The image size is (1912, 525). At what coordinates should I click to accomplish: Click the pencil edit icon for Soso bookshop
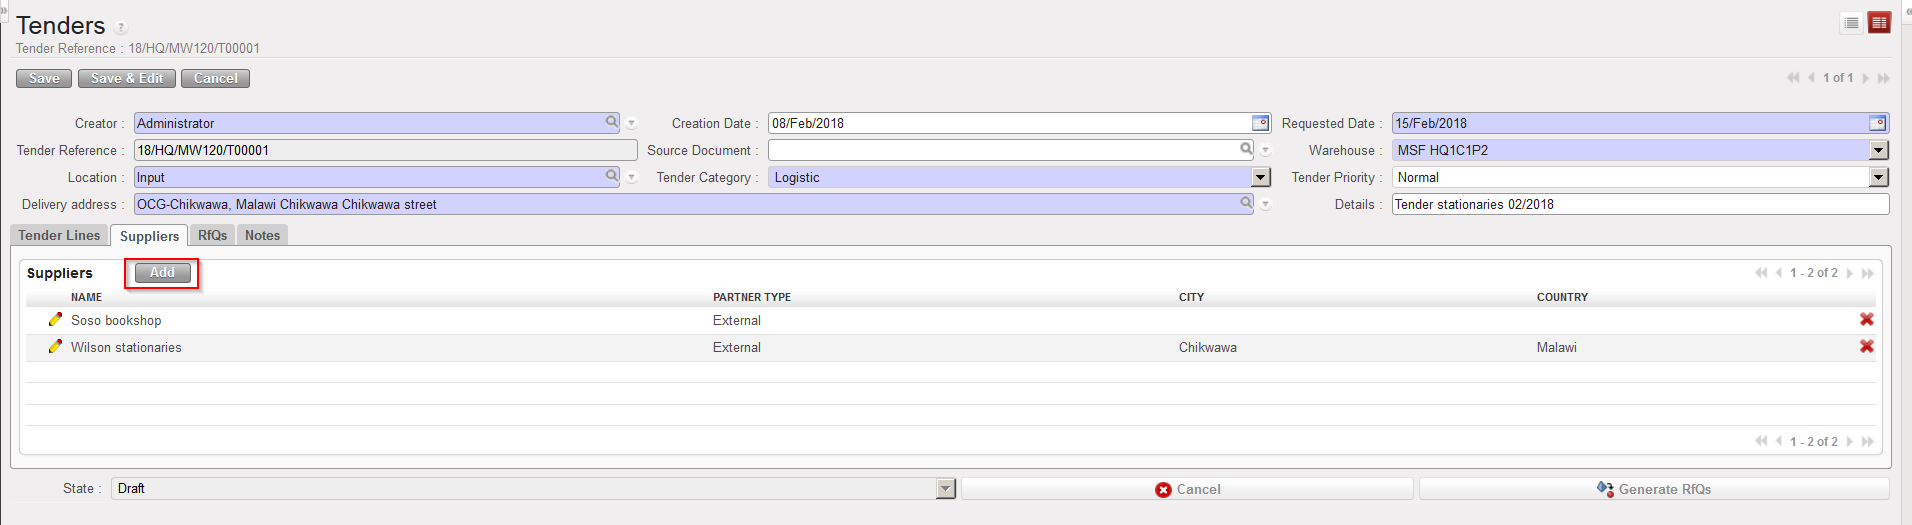point(55,320)
